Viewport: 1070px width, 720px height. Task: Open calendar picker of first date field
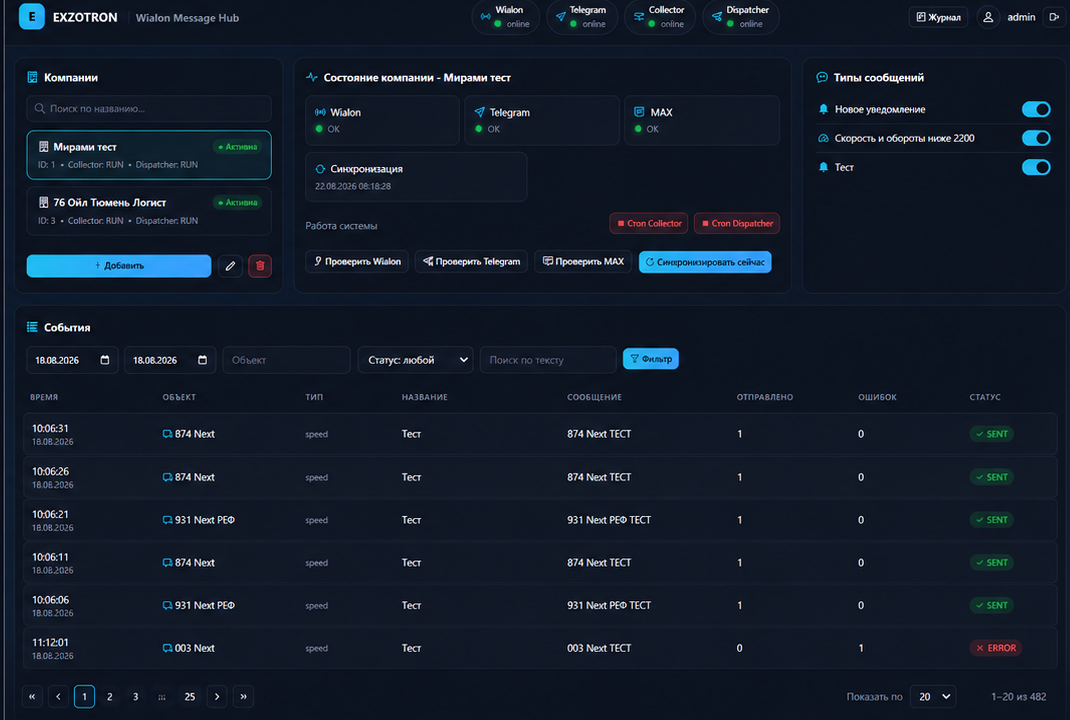(104, 360)
